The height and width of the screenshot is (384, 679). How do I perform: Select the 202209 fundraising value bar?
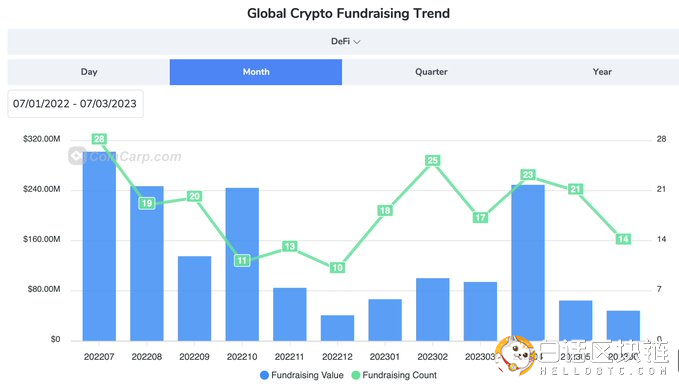[x=194, y=298]
